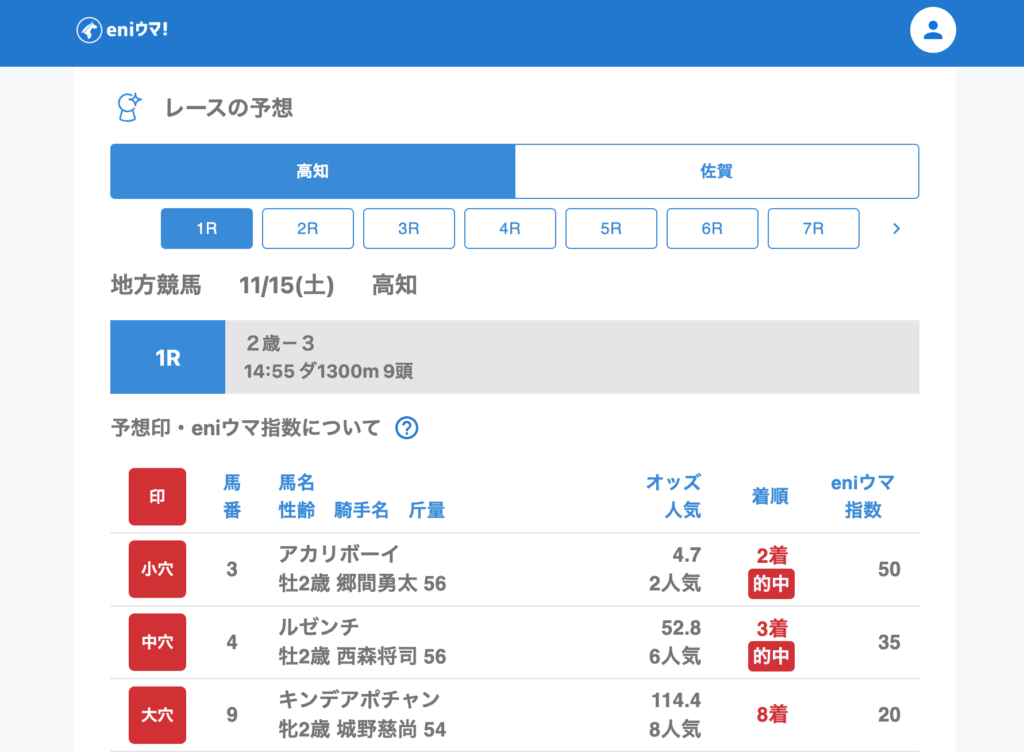Click the 的中 badge for ルゼンチ
Viewport: 1024px width, 752px height.
[x=770, y=656]
